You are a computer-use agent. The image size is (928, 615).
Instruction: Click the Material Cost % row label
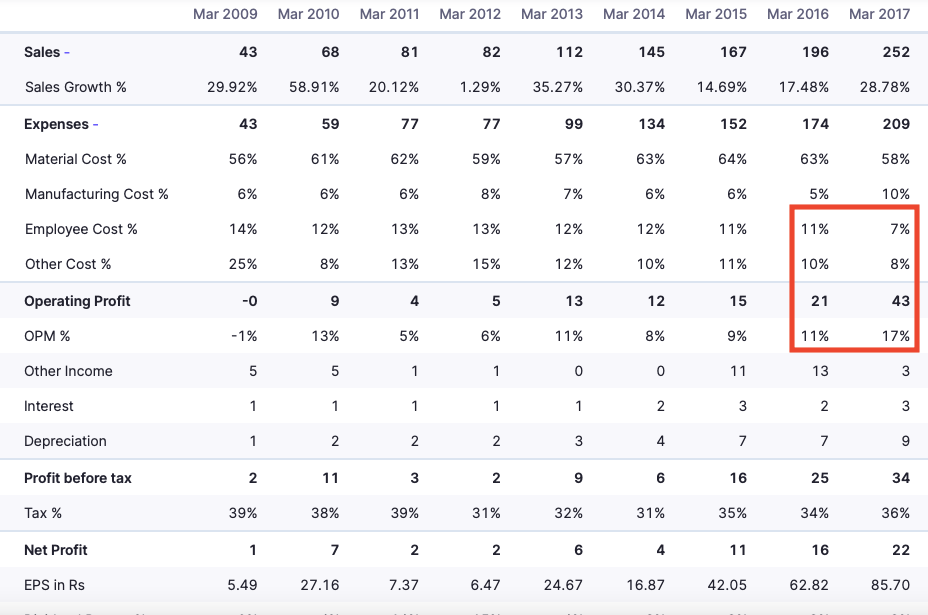pyautogui.click(x=76, y=159)
